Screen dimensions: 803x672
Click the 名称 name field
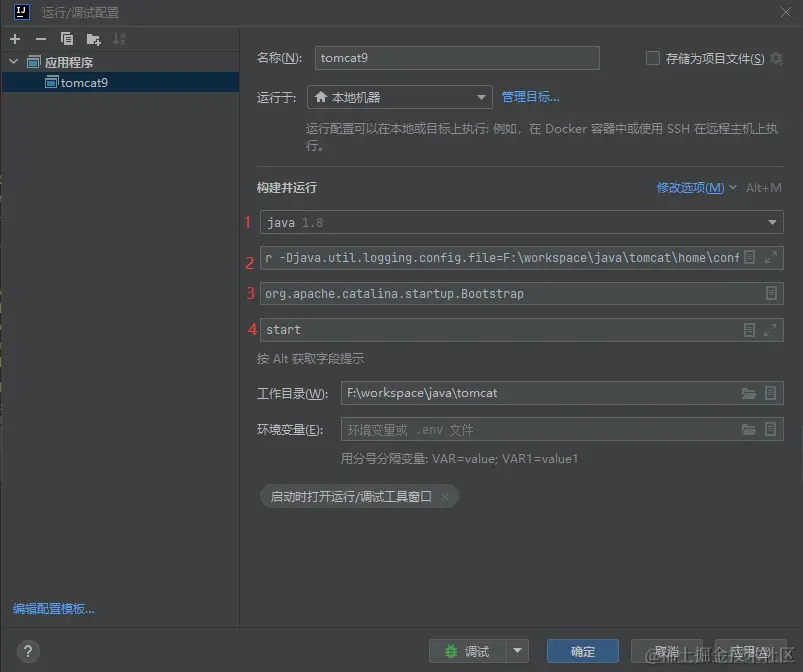(x=457, y=58)
